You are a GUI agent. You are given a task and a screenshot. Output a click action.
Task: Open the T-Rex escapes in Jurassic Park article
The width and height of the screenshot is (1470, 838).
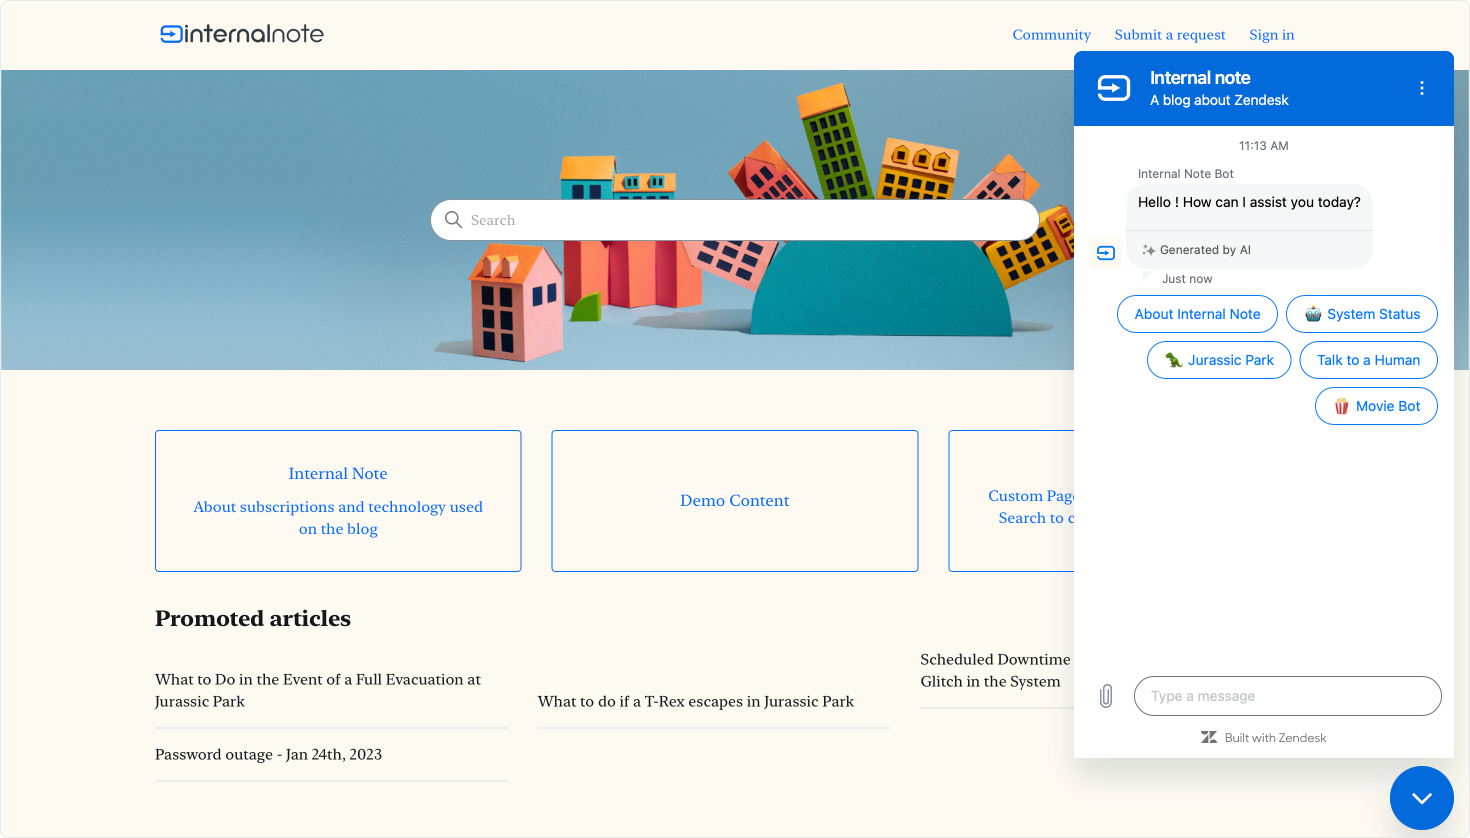click(x=696, y=702)
